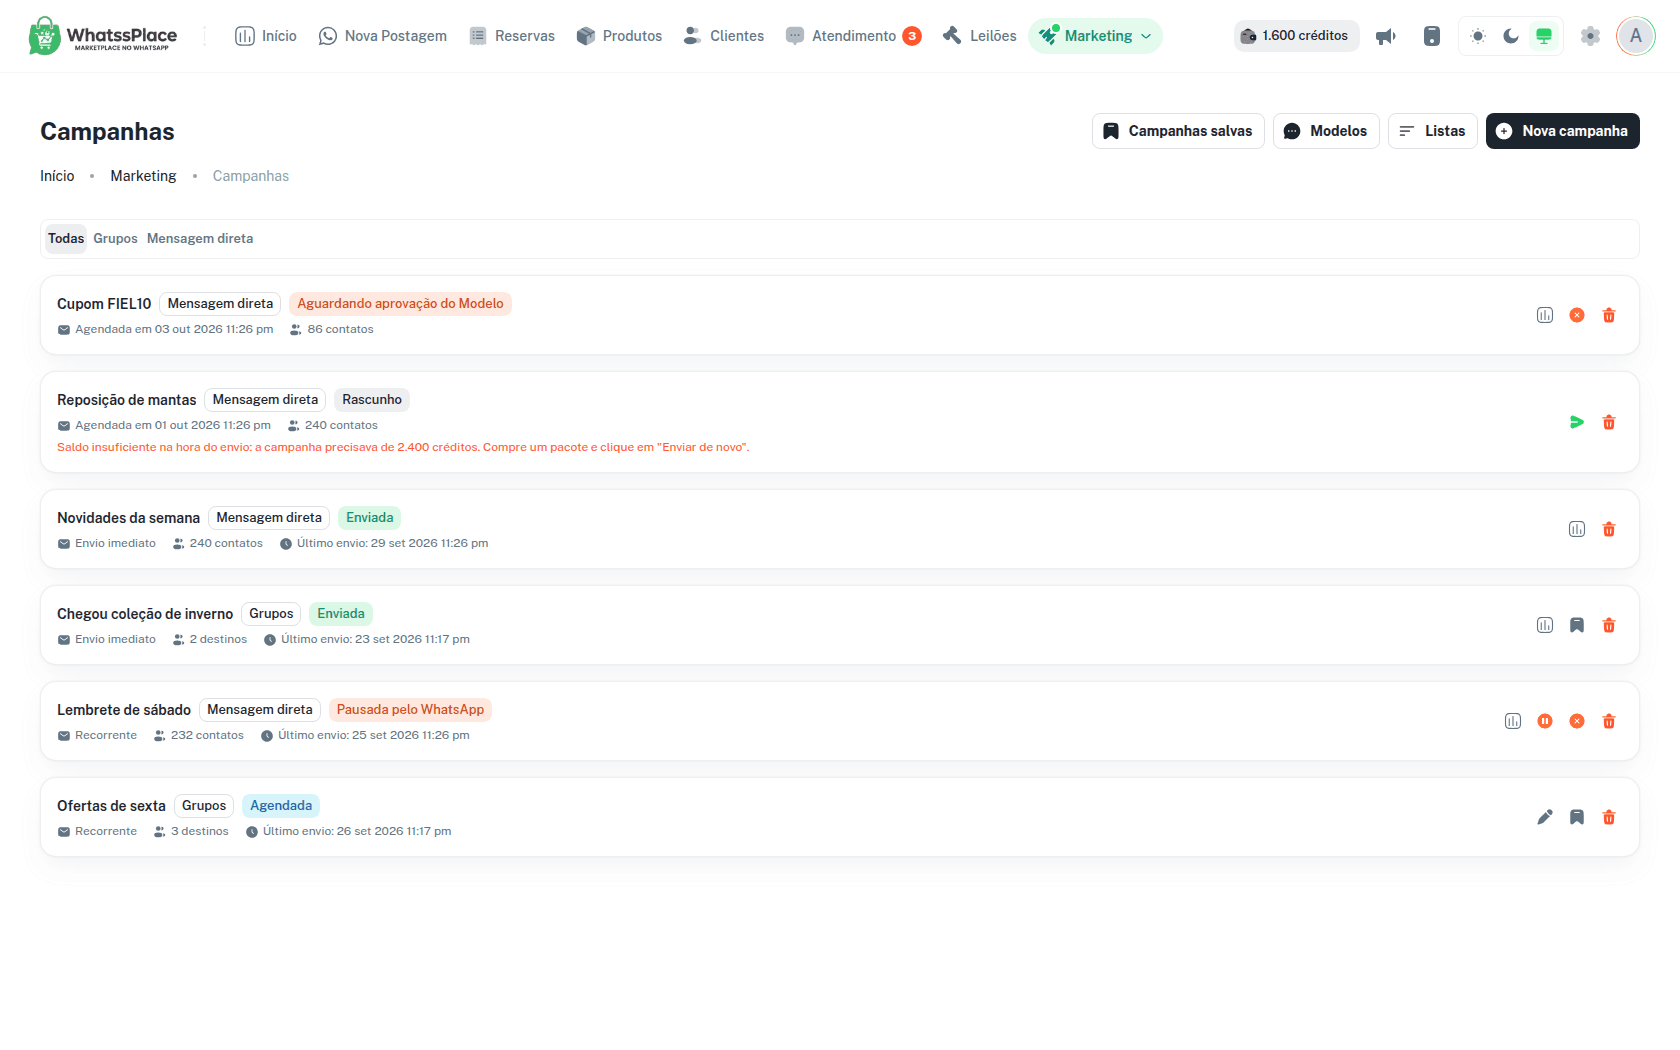Viewport: 1680px width, 1050px height.
Task: Filter campaigns by Grupos tab
Action: tap(115, 238)
